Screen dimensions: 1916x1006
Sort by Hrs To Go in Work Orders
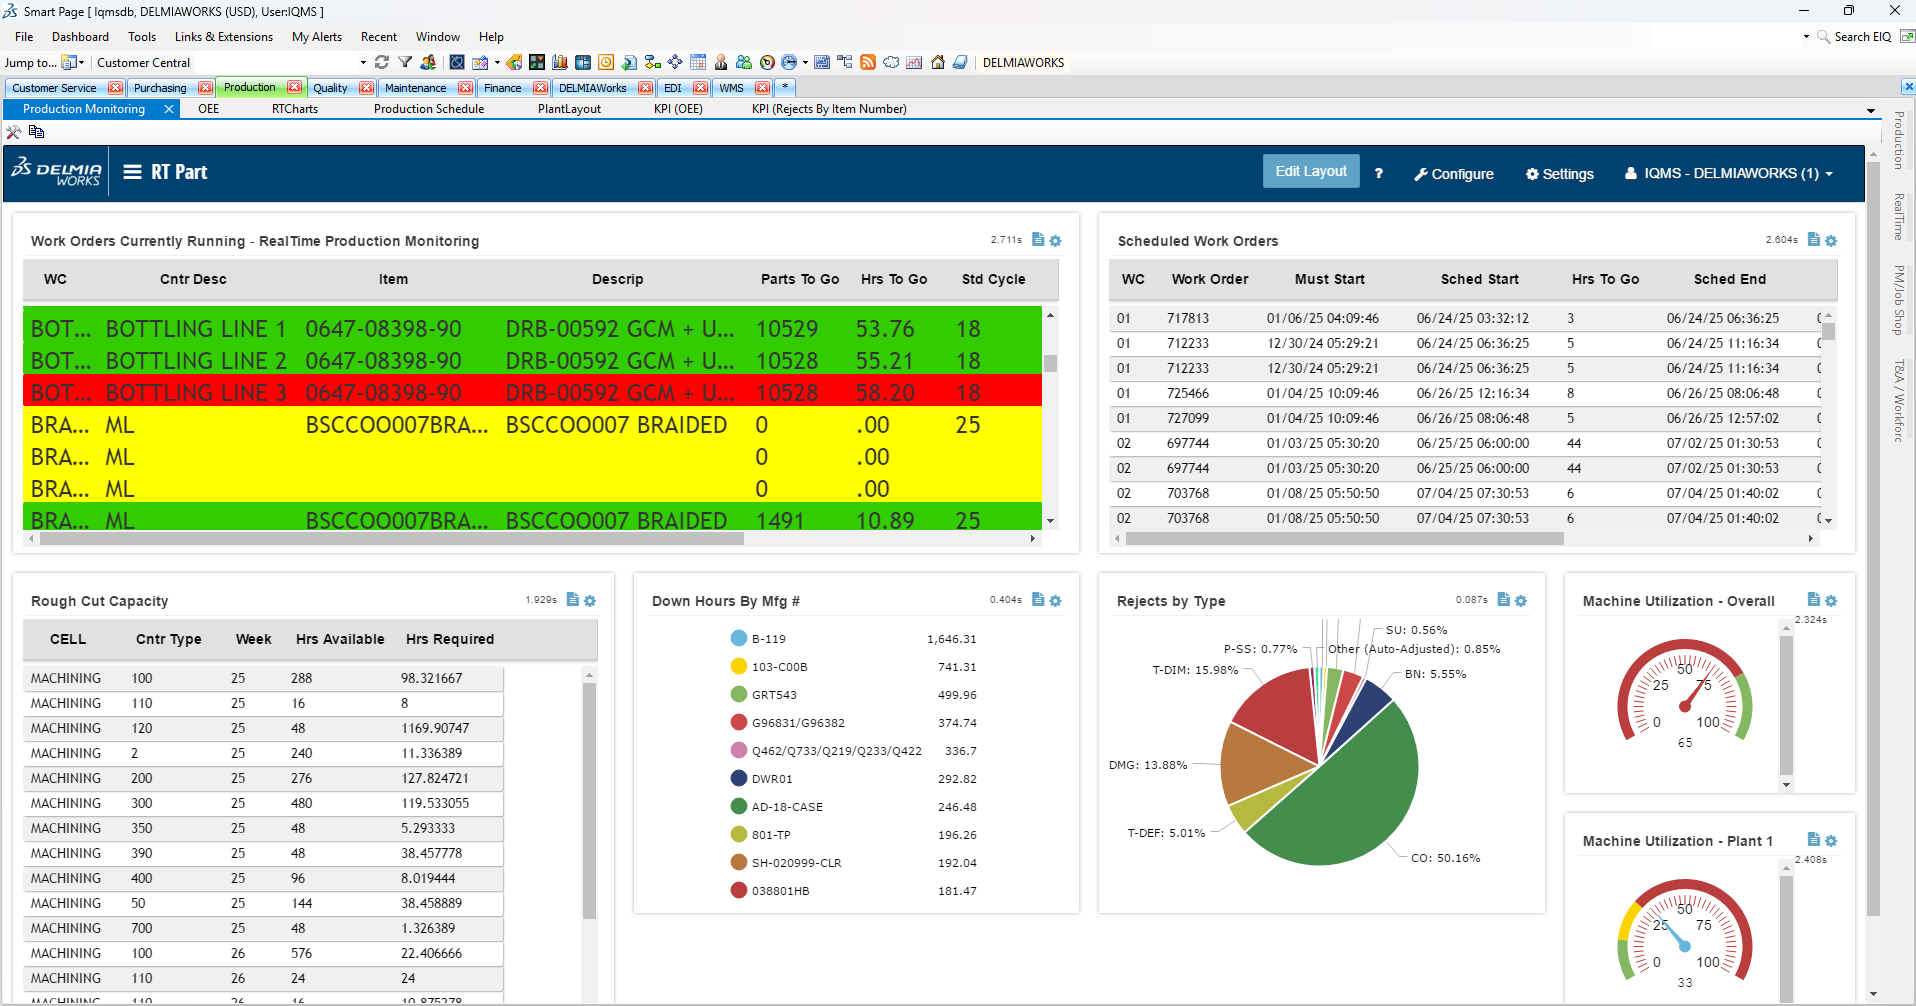[894, 279]
